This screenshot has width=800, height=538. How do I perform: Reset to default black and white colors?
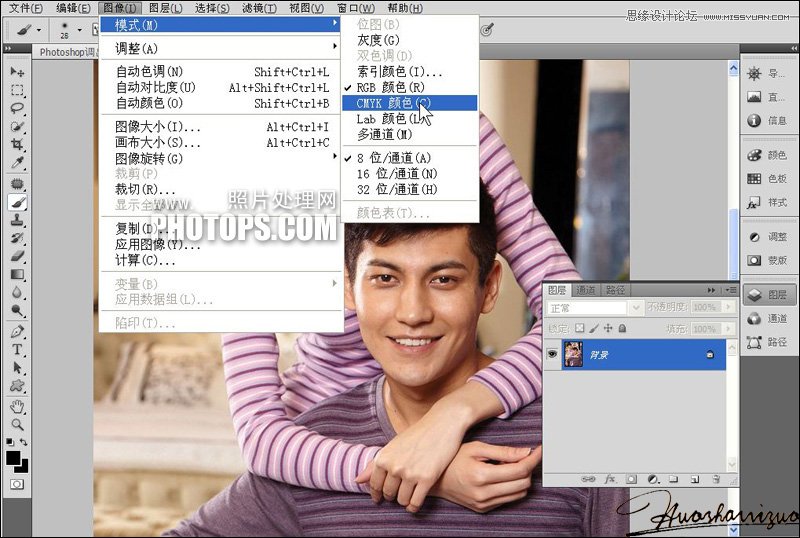[10, 442]
